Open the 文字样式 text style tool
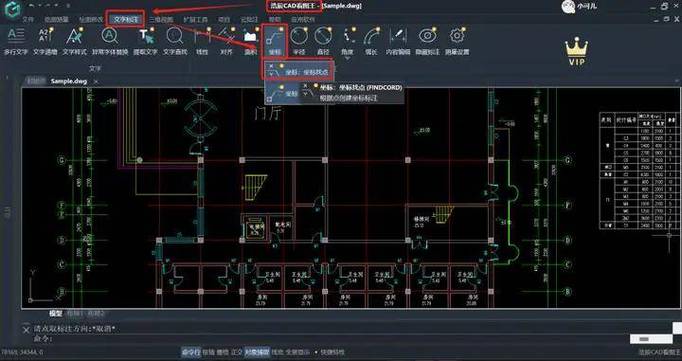The image size is (682, 361). [74, 41]
